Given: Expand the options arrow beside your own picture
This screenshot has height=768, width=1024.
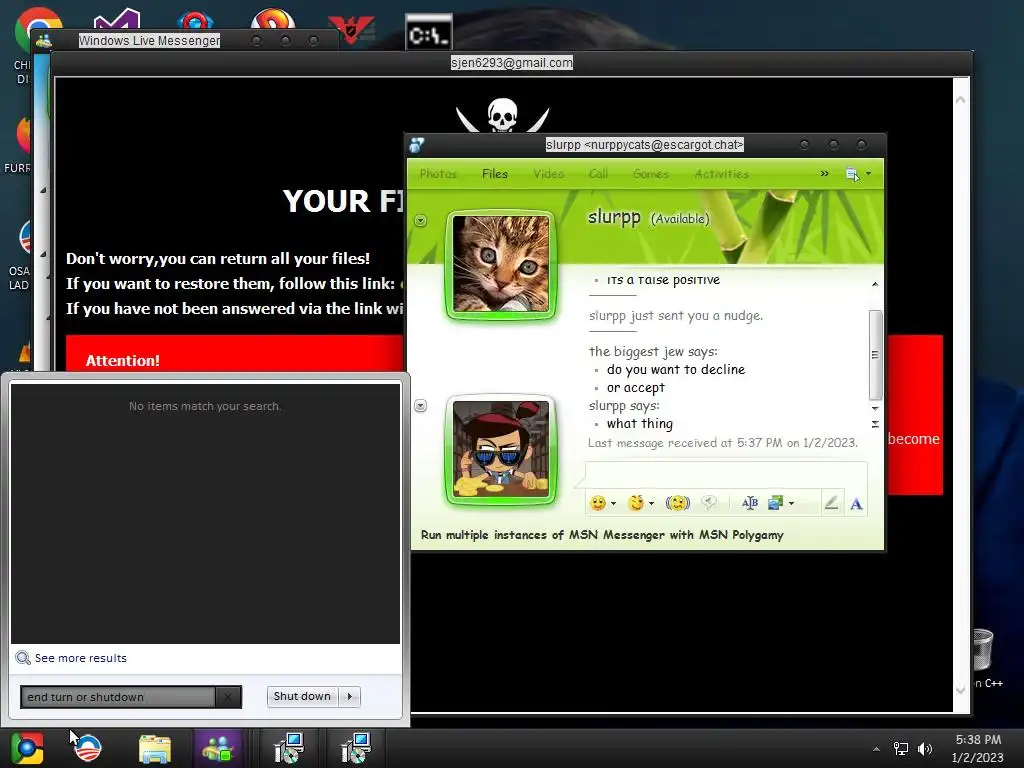Looking at the screenshot, I should coord(421,406).
